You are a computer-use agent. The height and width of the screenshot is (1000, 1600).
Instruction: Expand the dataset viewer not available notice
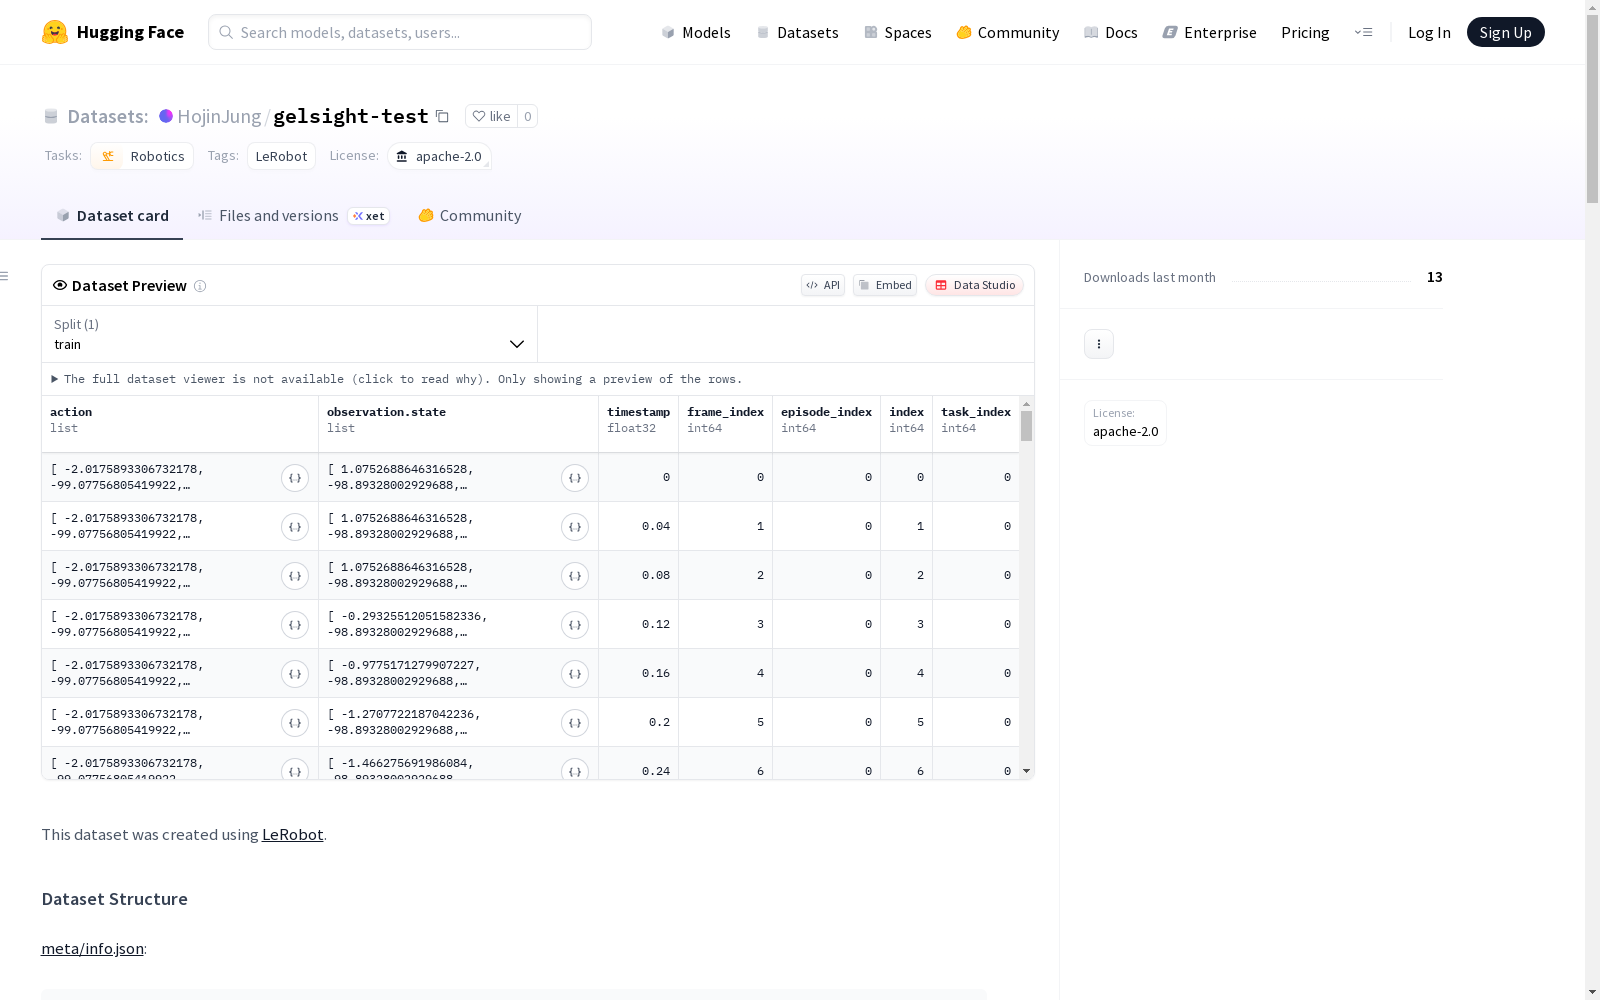397,379
